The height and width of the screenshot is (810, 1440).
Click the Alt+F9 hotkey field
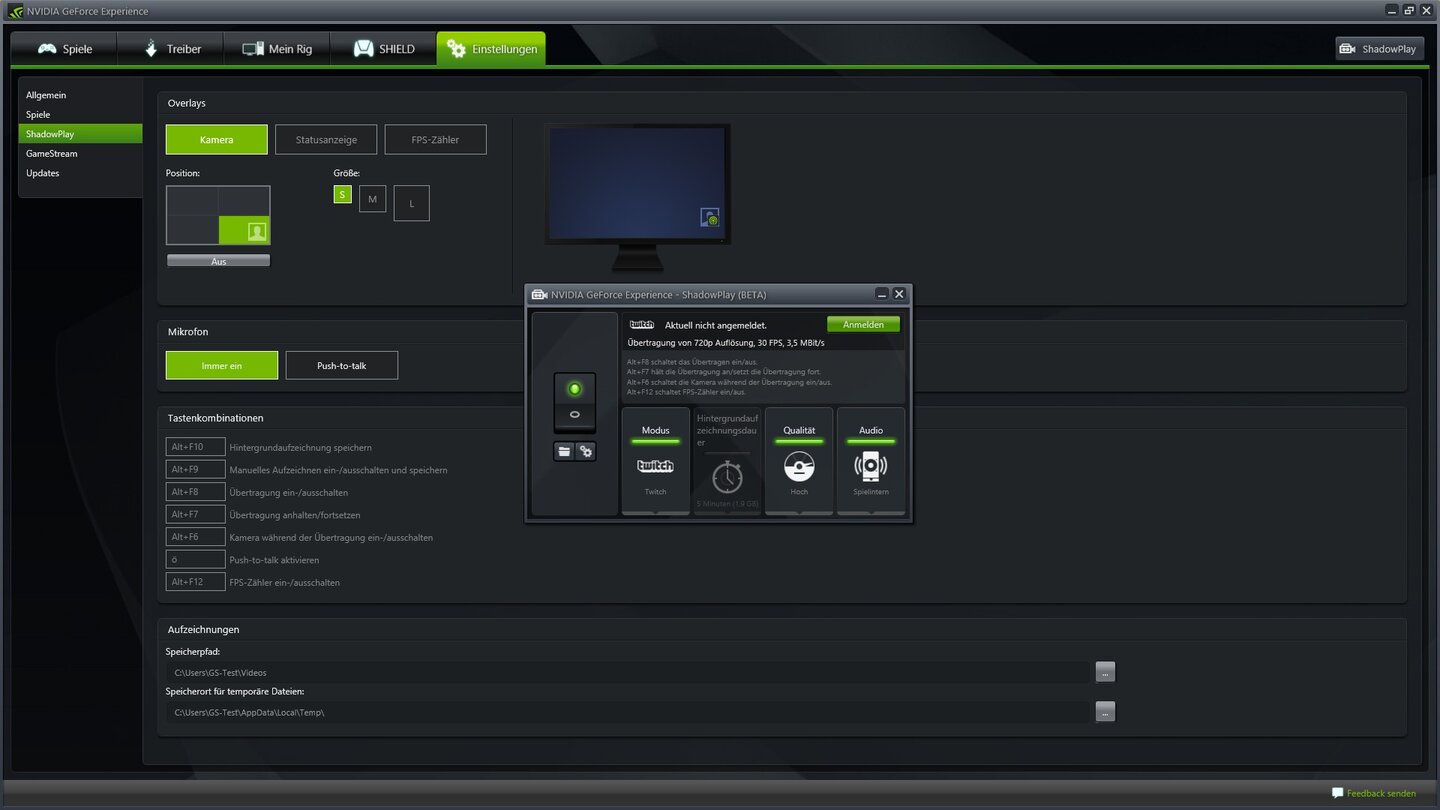196,469
